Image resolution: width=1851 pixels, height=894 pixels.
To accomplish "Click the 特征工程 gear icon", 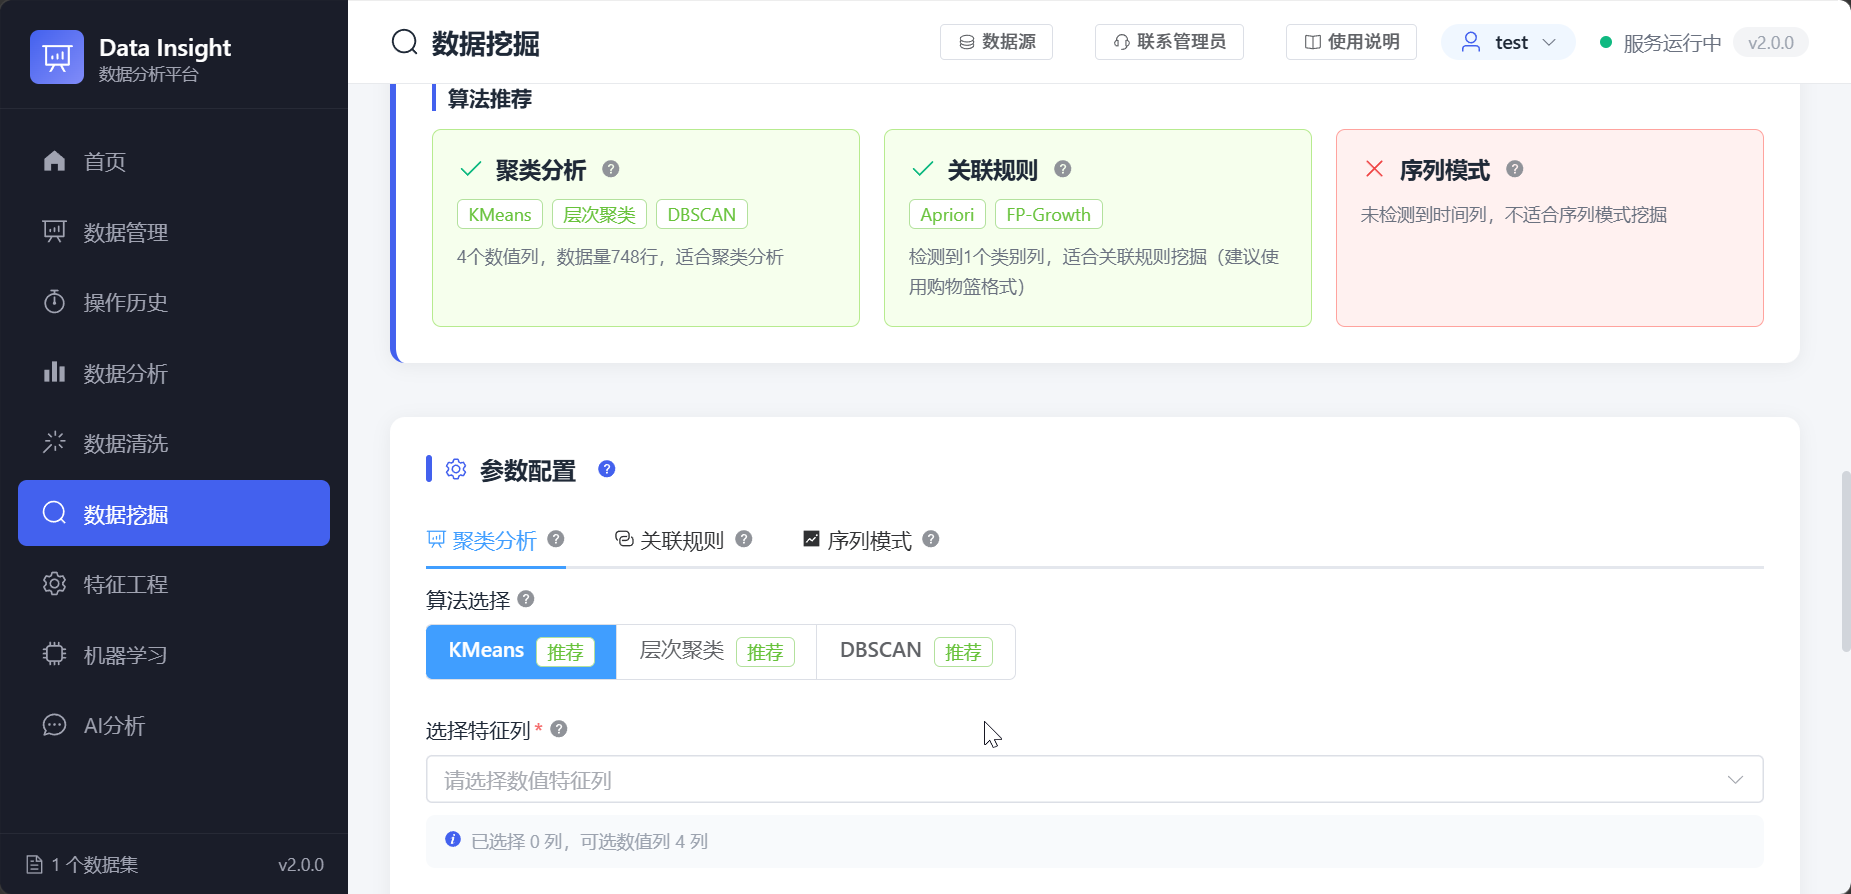I will (55, 584).
